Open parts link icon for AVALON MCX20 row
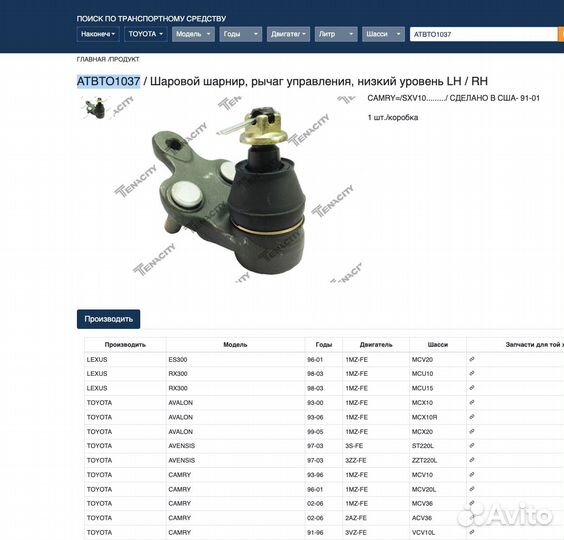 472,431
